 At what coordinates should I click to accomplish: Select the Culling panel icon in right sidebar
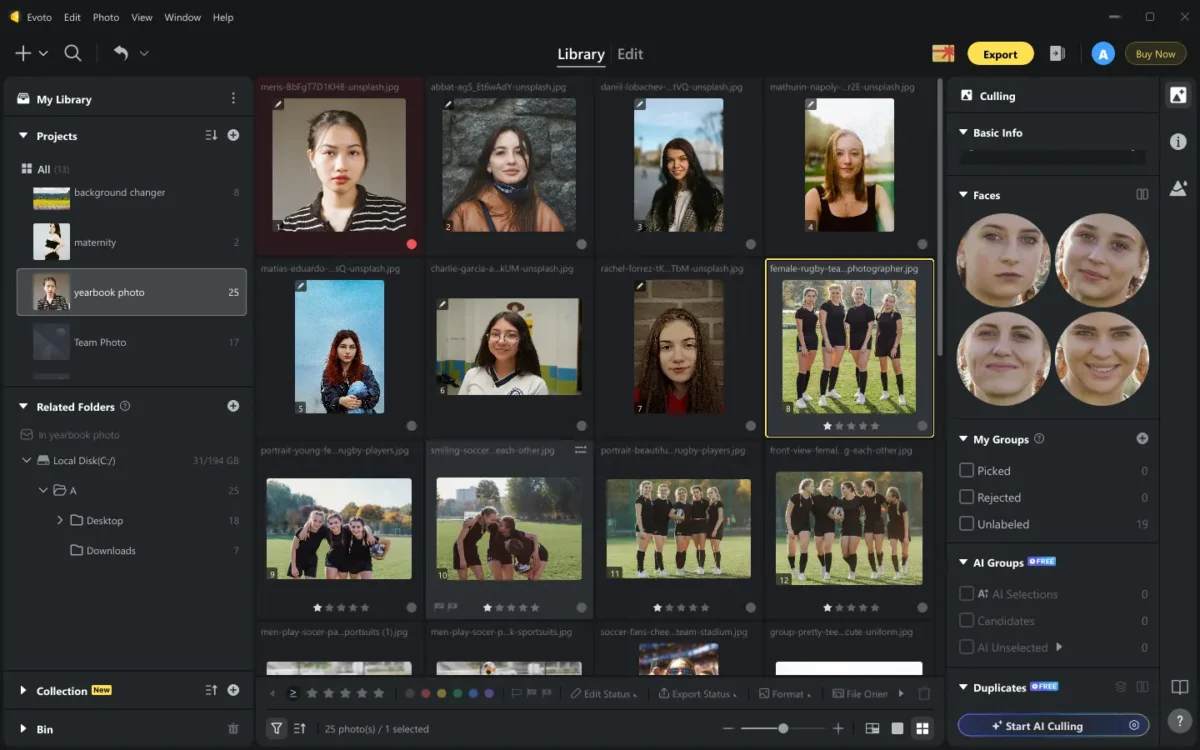[x=1178, y=96]
